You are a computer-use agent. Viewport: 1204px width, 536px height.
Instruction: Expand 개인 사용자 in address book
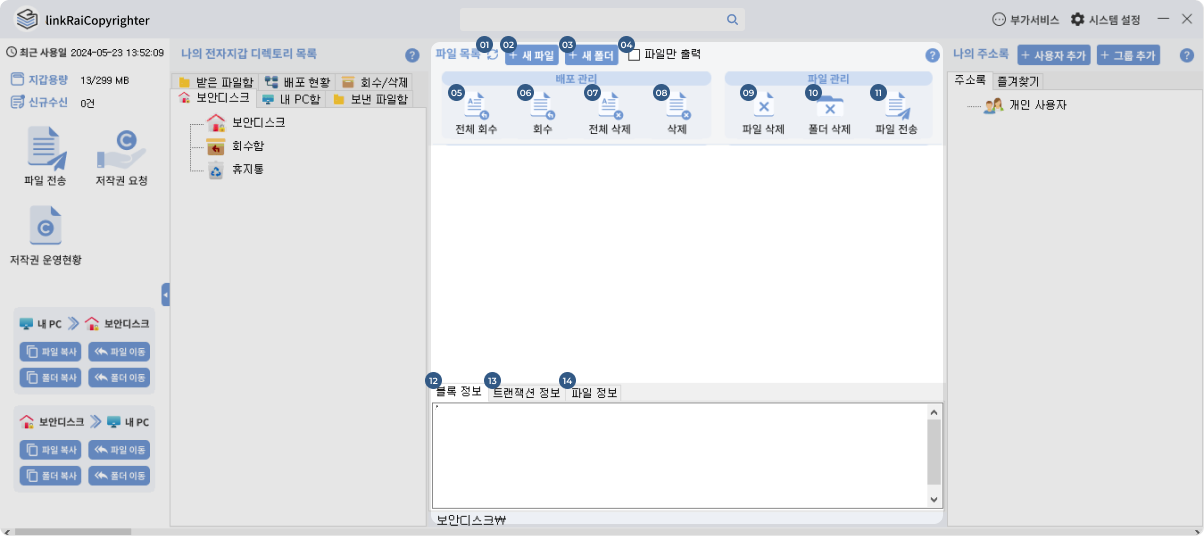click(x=1025, y=105)
